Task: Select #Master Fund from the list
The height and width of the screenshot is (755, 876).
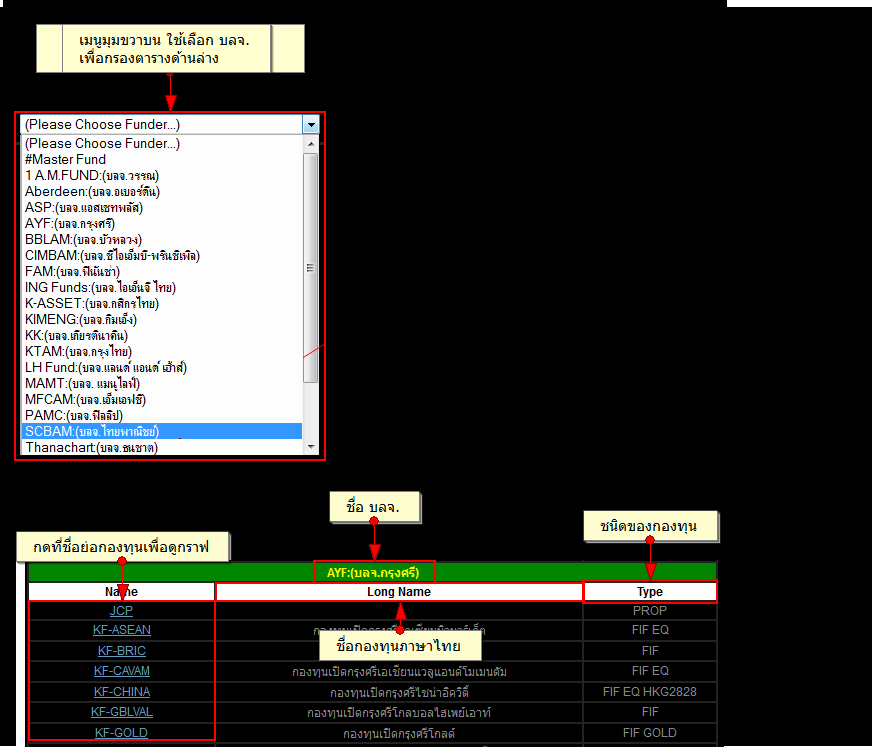Action: point(65,160)
